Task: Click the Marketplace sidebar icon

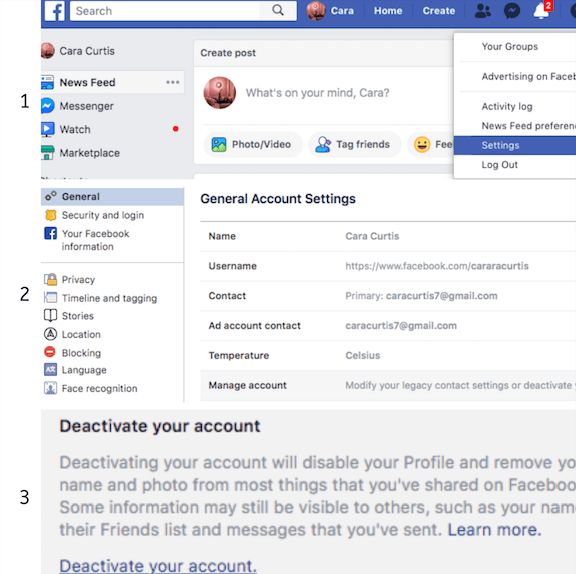Action: click(x=47, y=153)
